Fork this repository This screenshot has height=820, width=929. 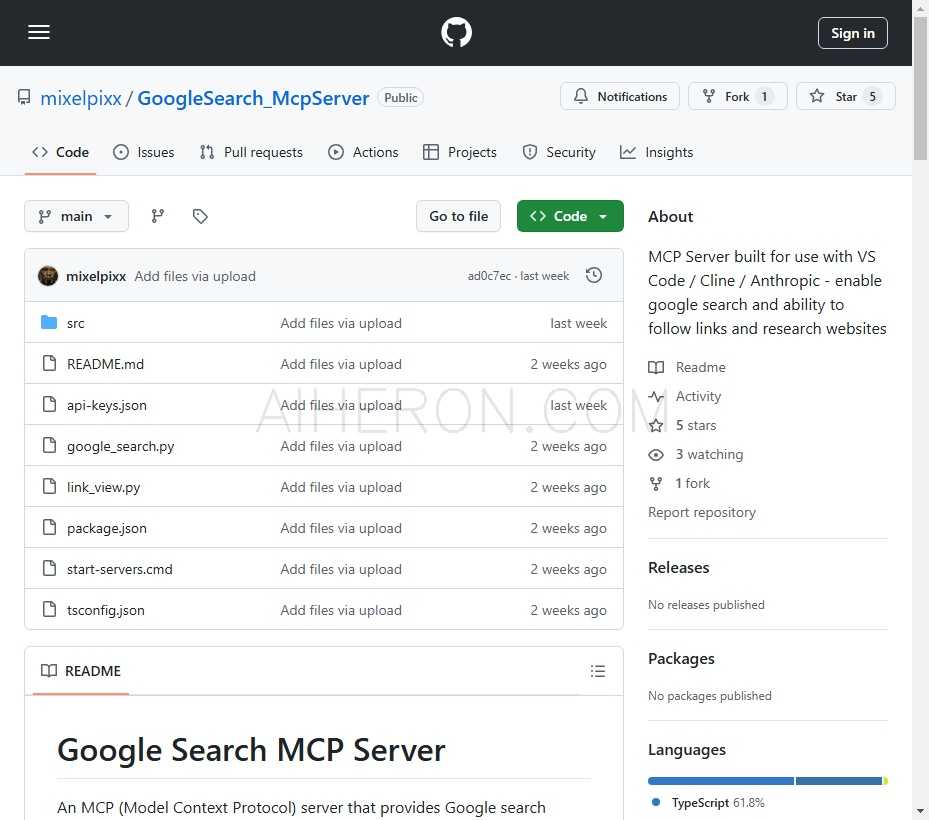tap(737, 97)
